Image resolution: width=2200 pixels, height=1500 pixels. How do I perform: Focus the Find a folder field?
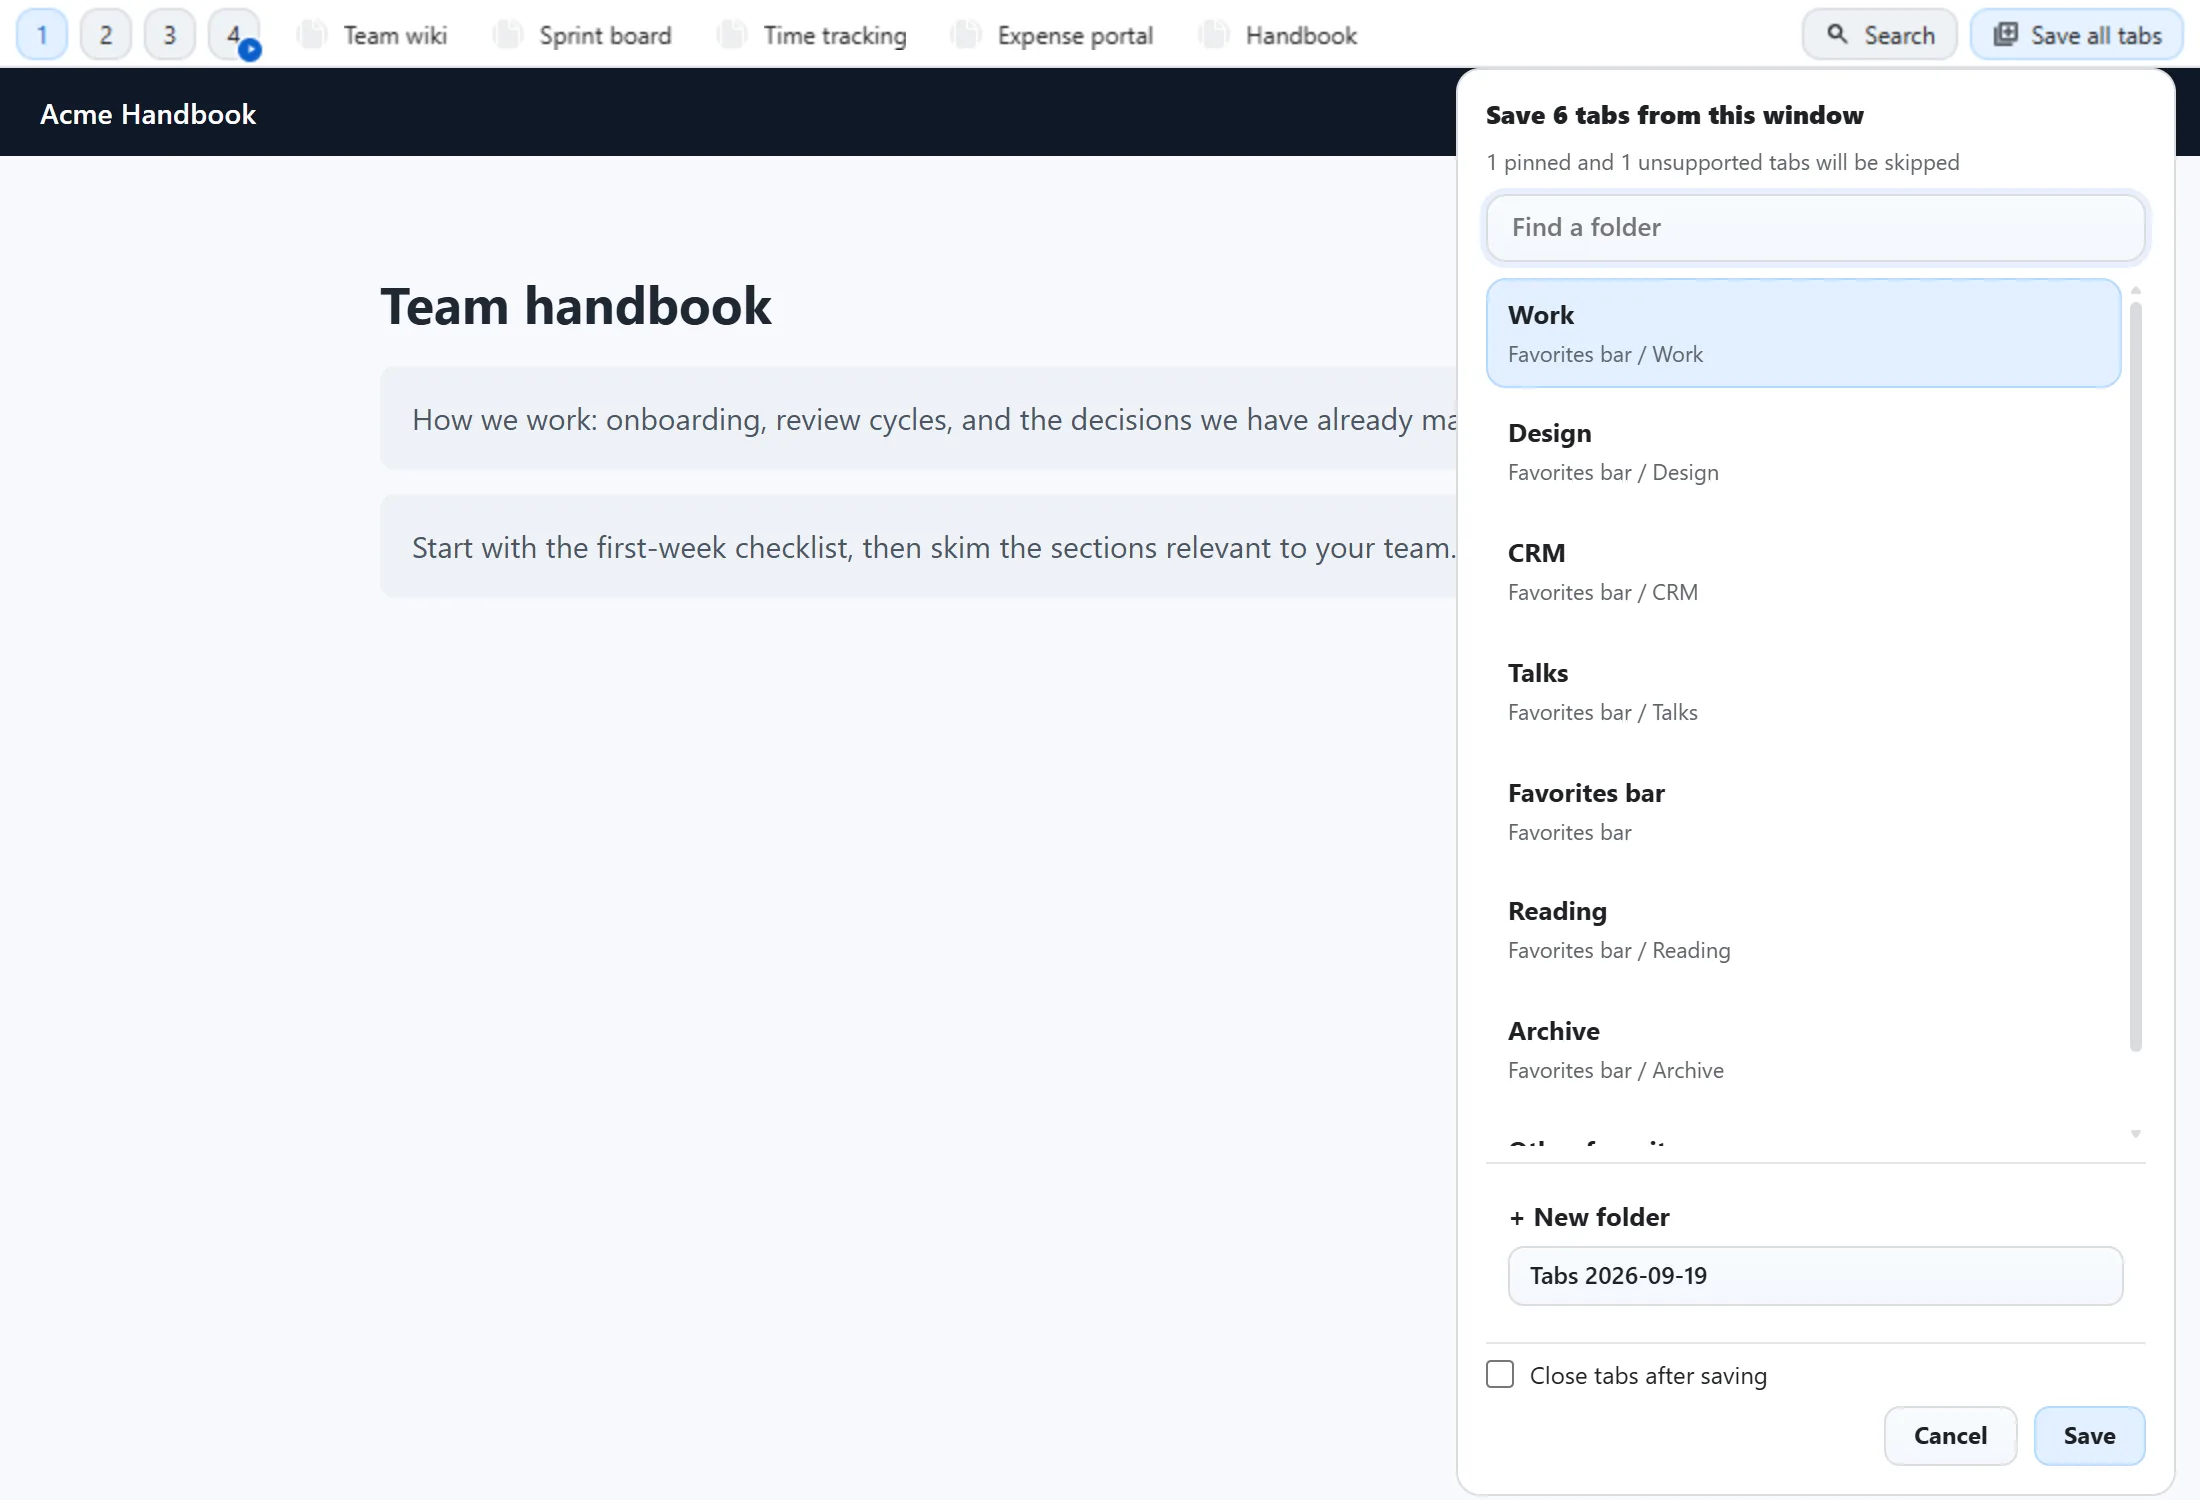1815,227
